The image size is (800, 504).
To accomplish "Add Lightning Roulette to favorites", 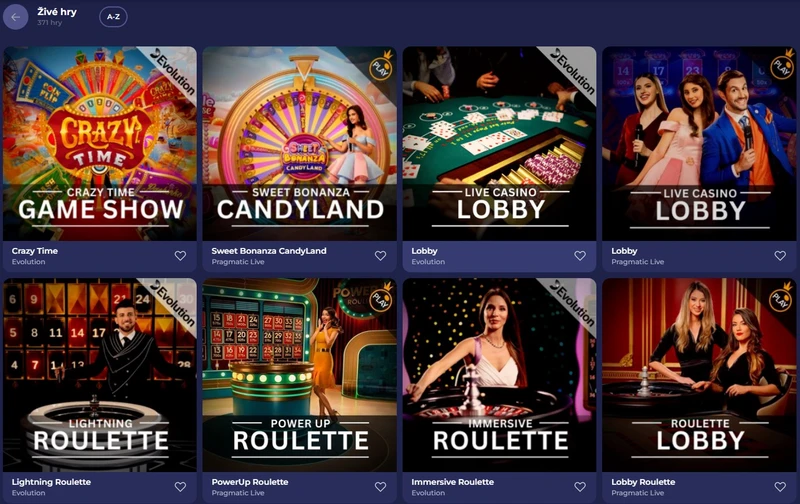I will tap(181, 487).
